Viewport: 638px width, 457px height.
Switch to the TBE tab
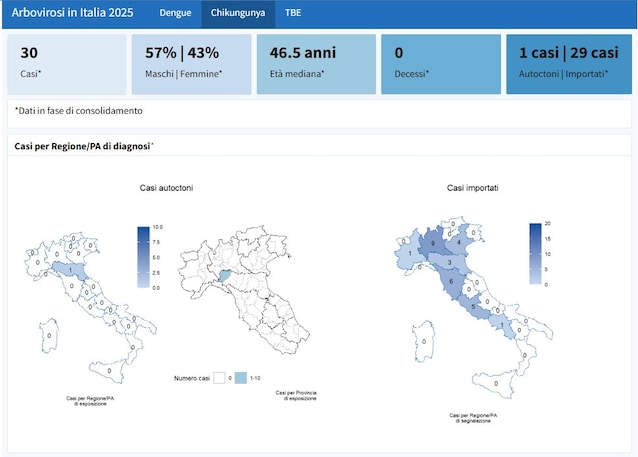pyautogui.click(x=293, y=13)
